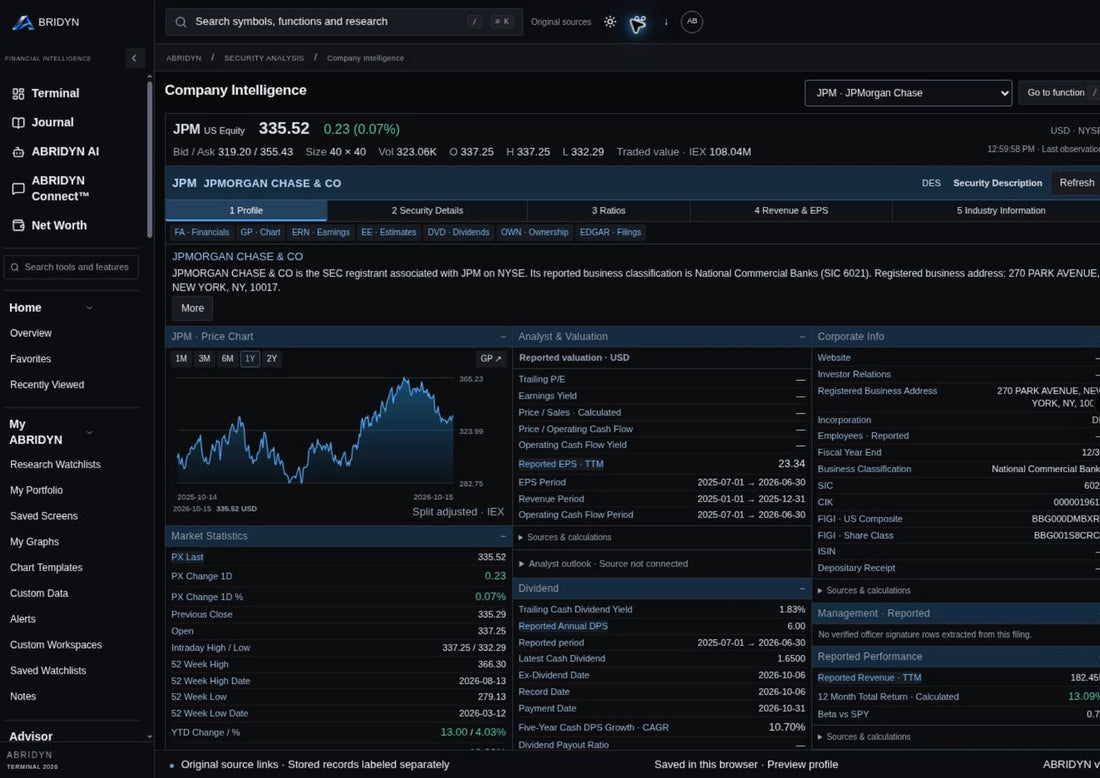Focus the symbols and research search field
The width and height of the screenshot is (1100, 778).
tap(344, 22)
